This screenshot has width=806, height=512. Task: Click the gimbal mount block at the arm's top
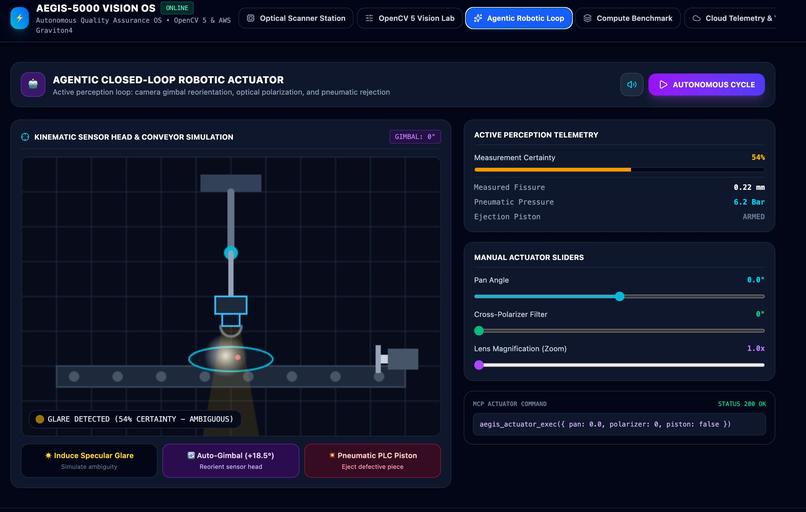click(x=231, y=183)
